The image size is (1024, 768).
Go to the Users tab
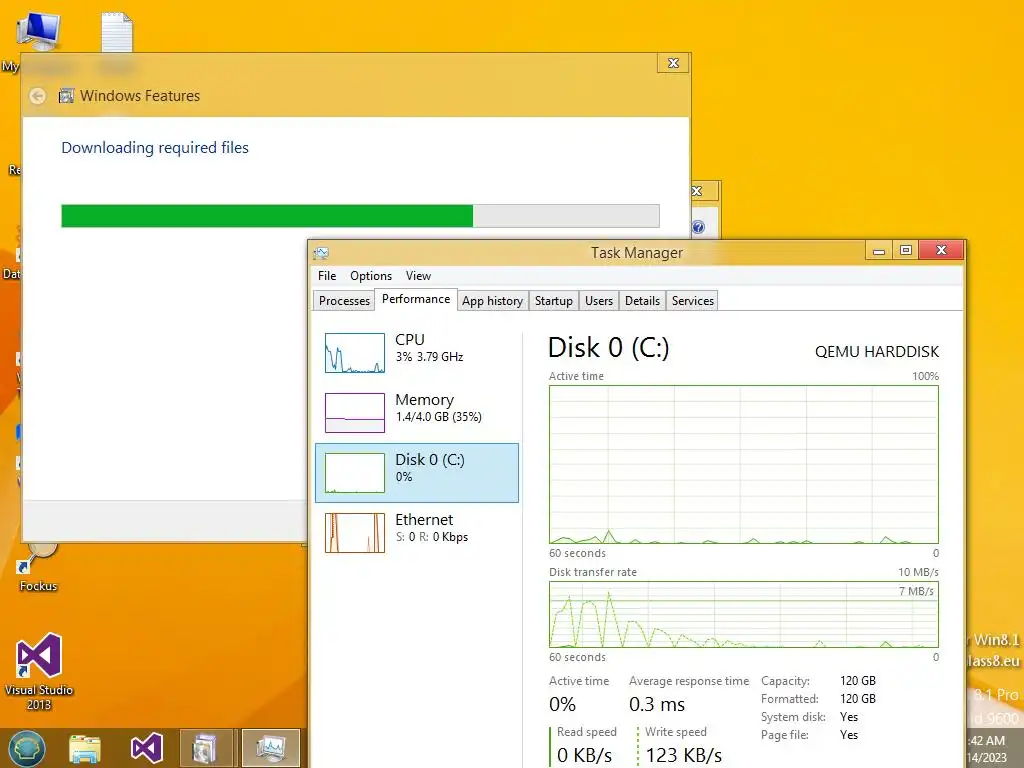click(599, 300)
